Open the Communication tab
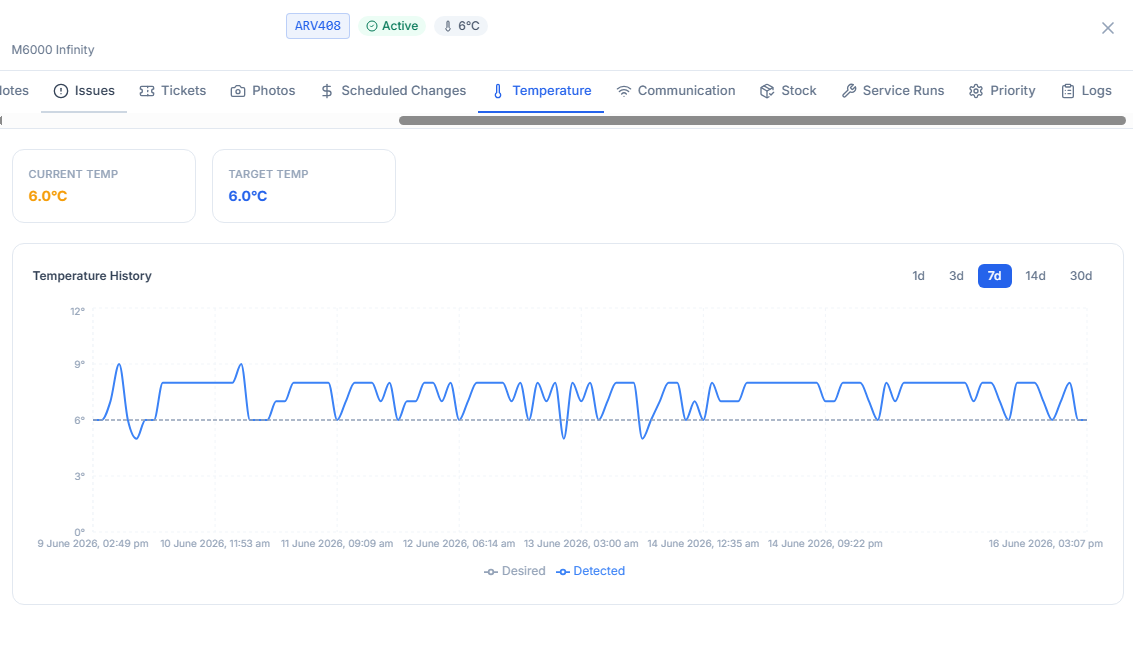Image resolution: width=1133 pixels, height=666 pixels. 676,91
